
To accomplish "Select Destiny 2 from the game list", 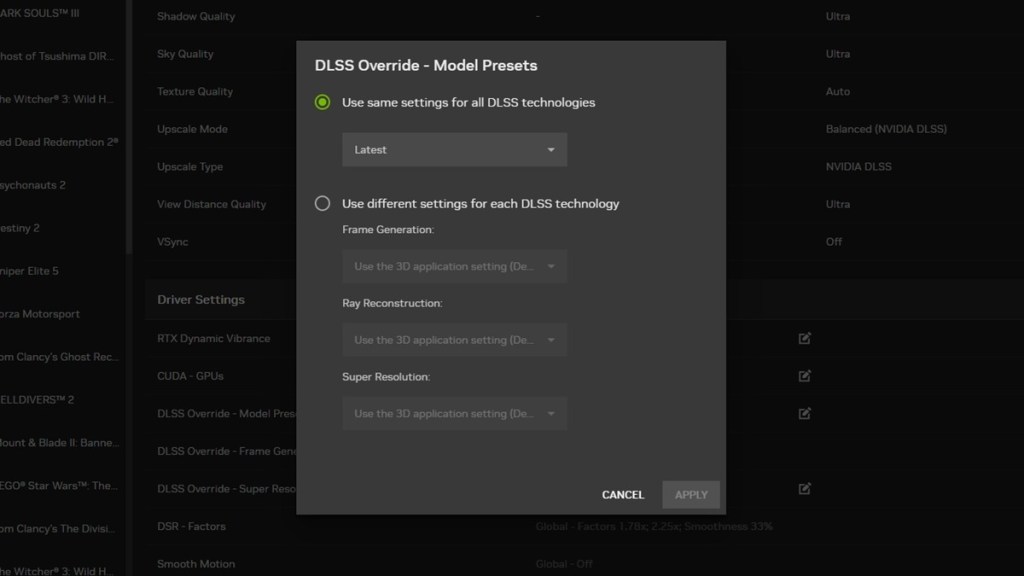I will pyautogui.click(x=40, y=228).
